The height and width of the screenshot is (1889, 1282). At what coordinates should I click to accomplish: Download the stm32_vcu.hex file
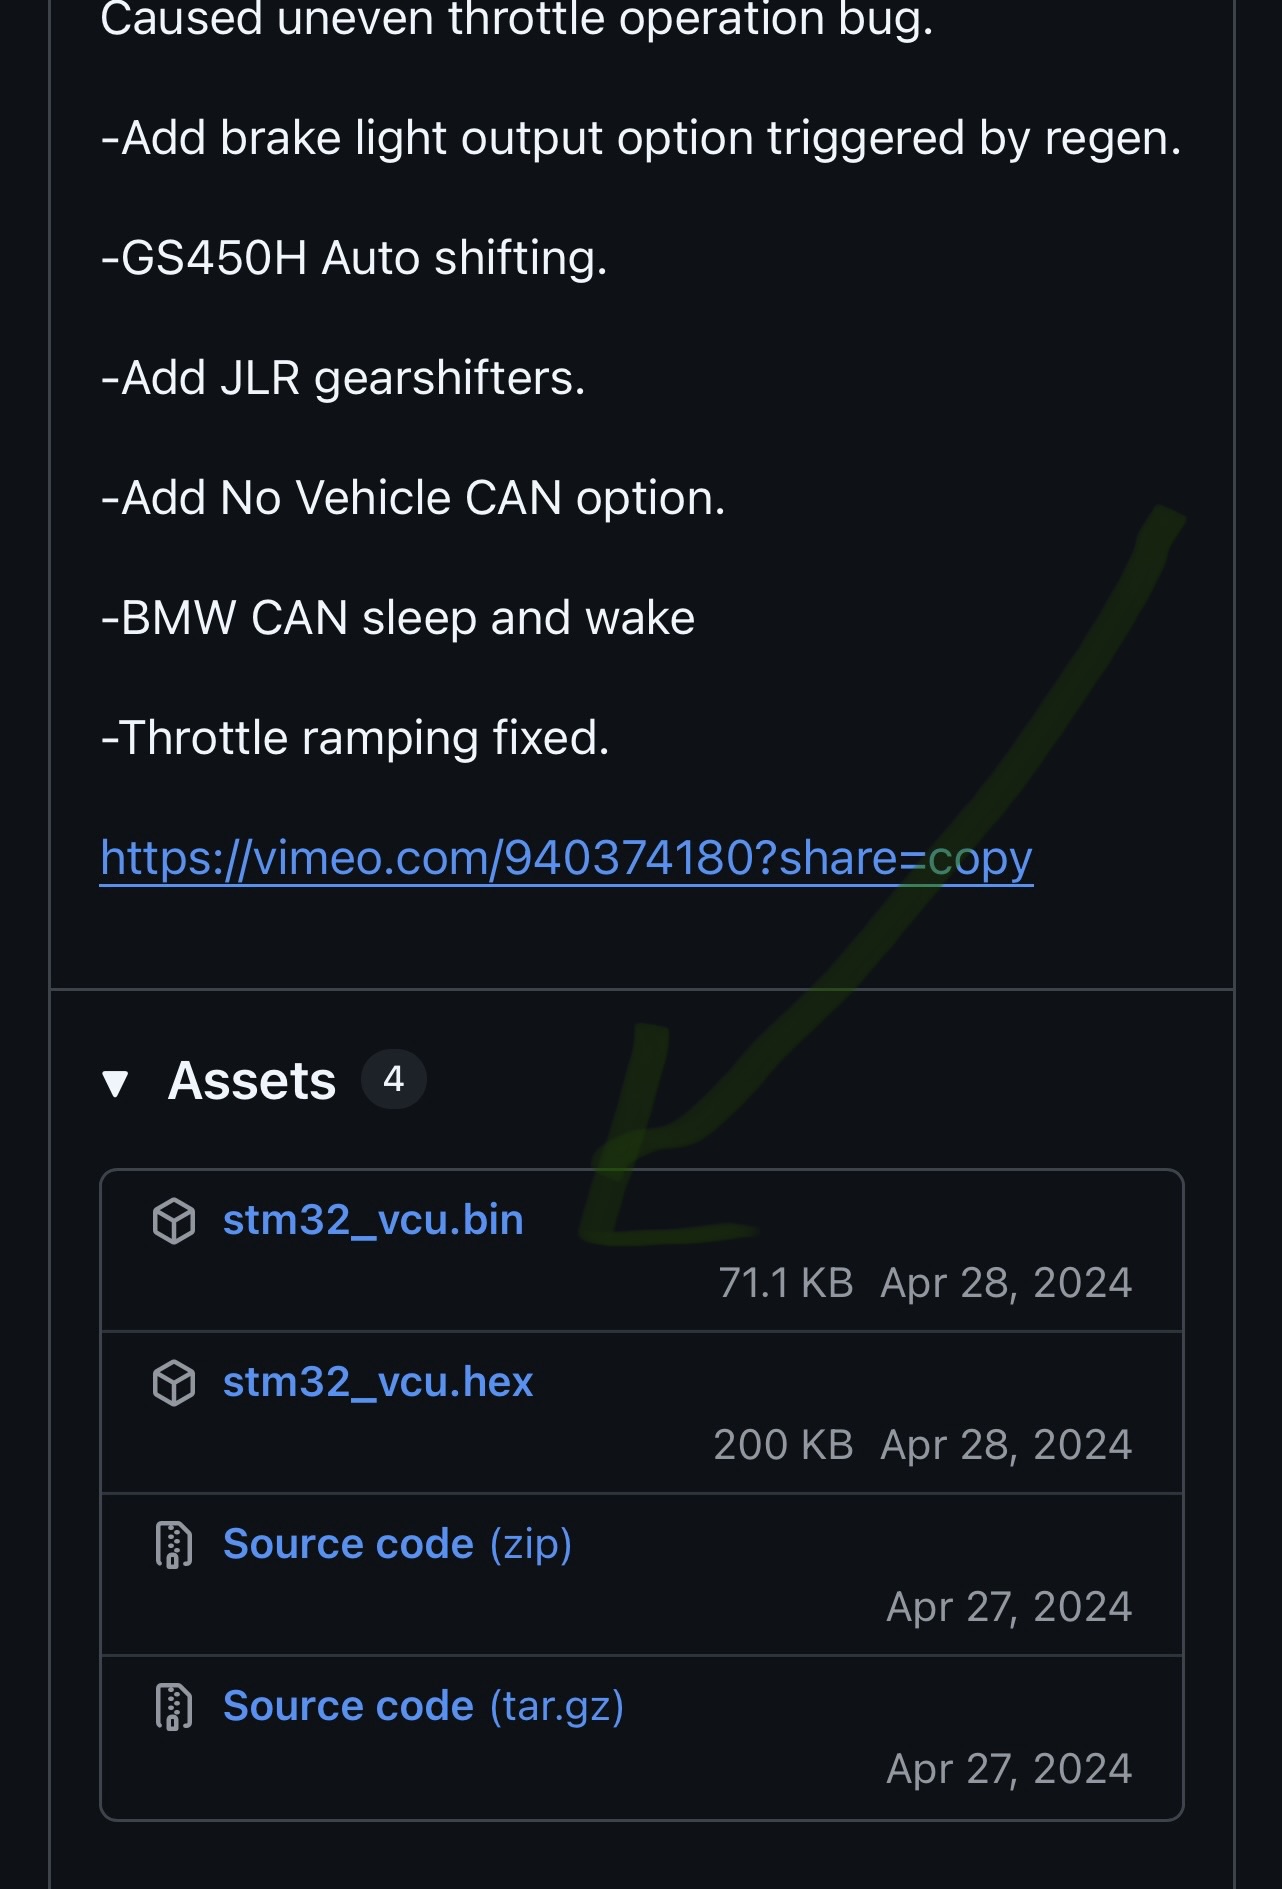(378, 1382)
